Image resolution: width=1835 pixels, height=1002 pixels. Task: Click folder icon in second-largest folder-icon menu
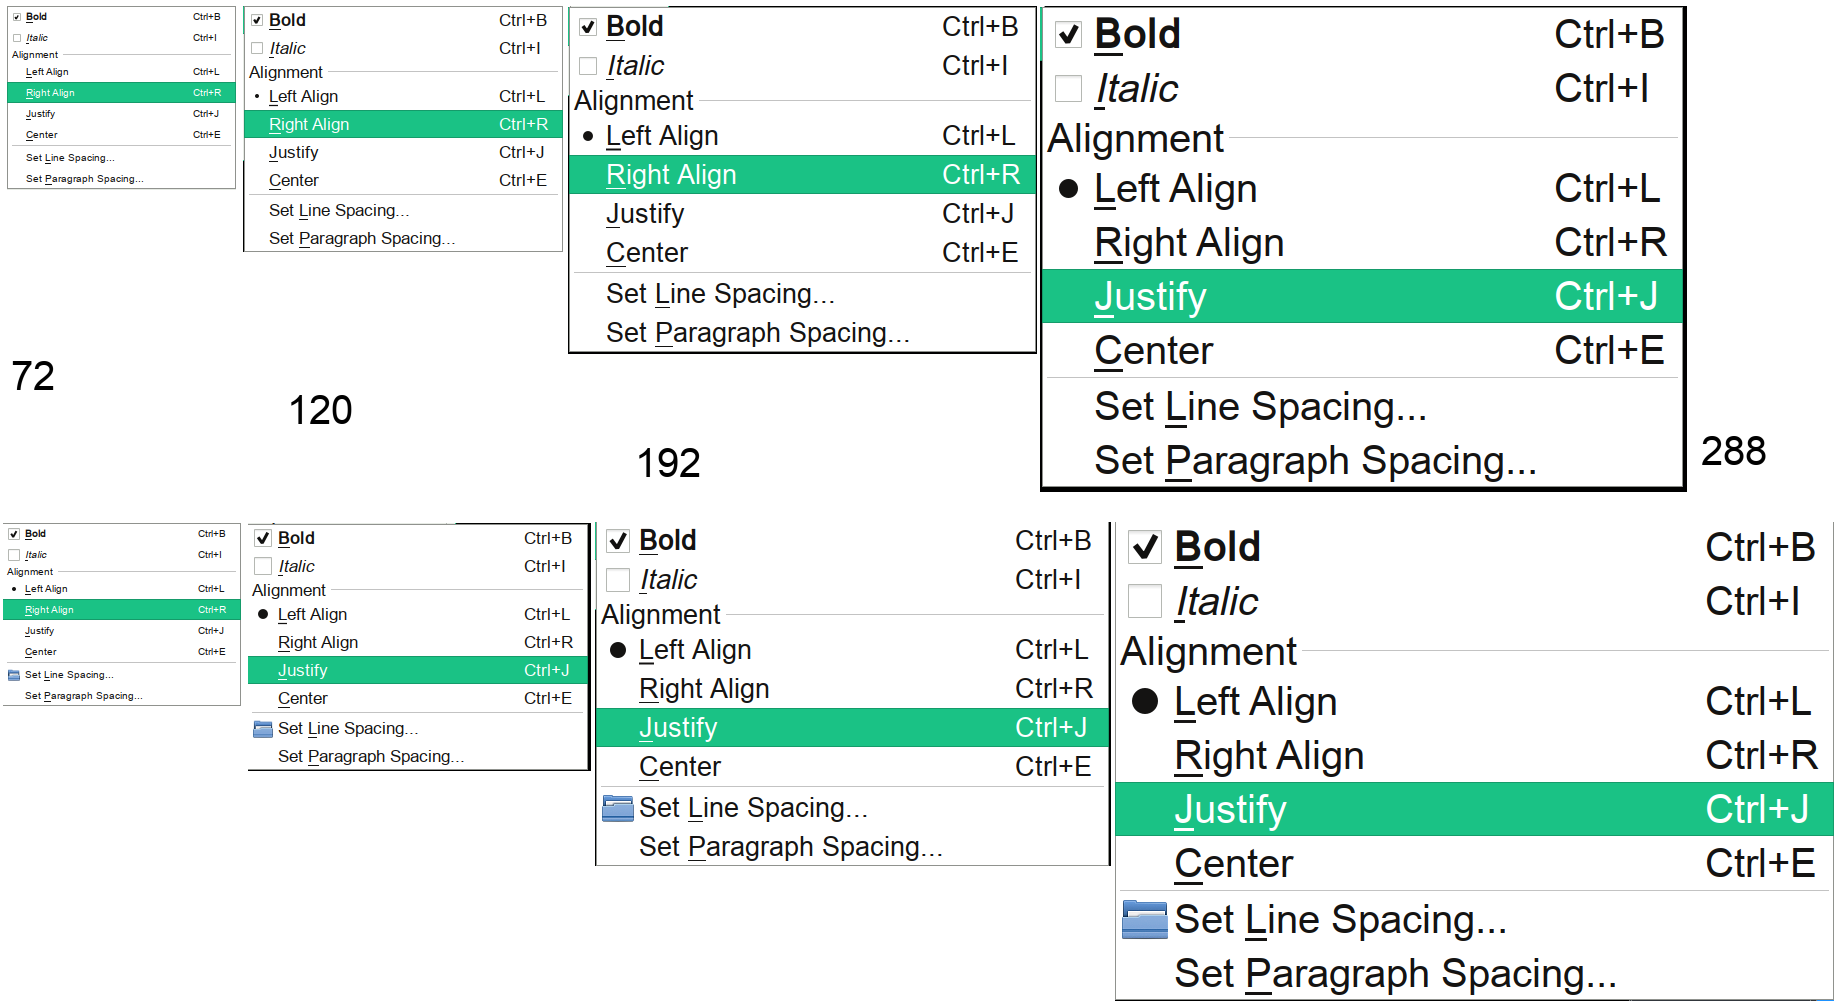pyautogui.click(x=618, y=808)
